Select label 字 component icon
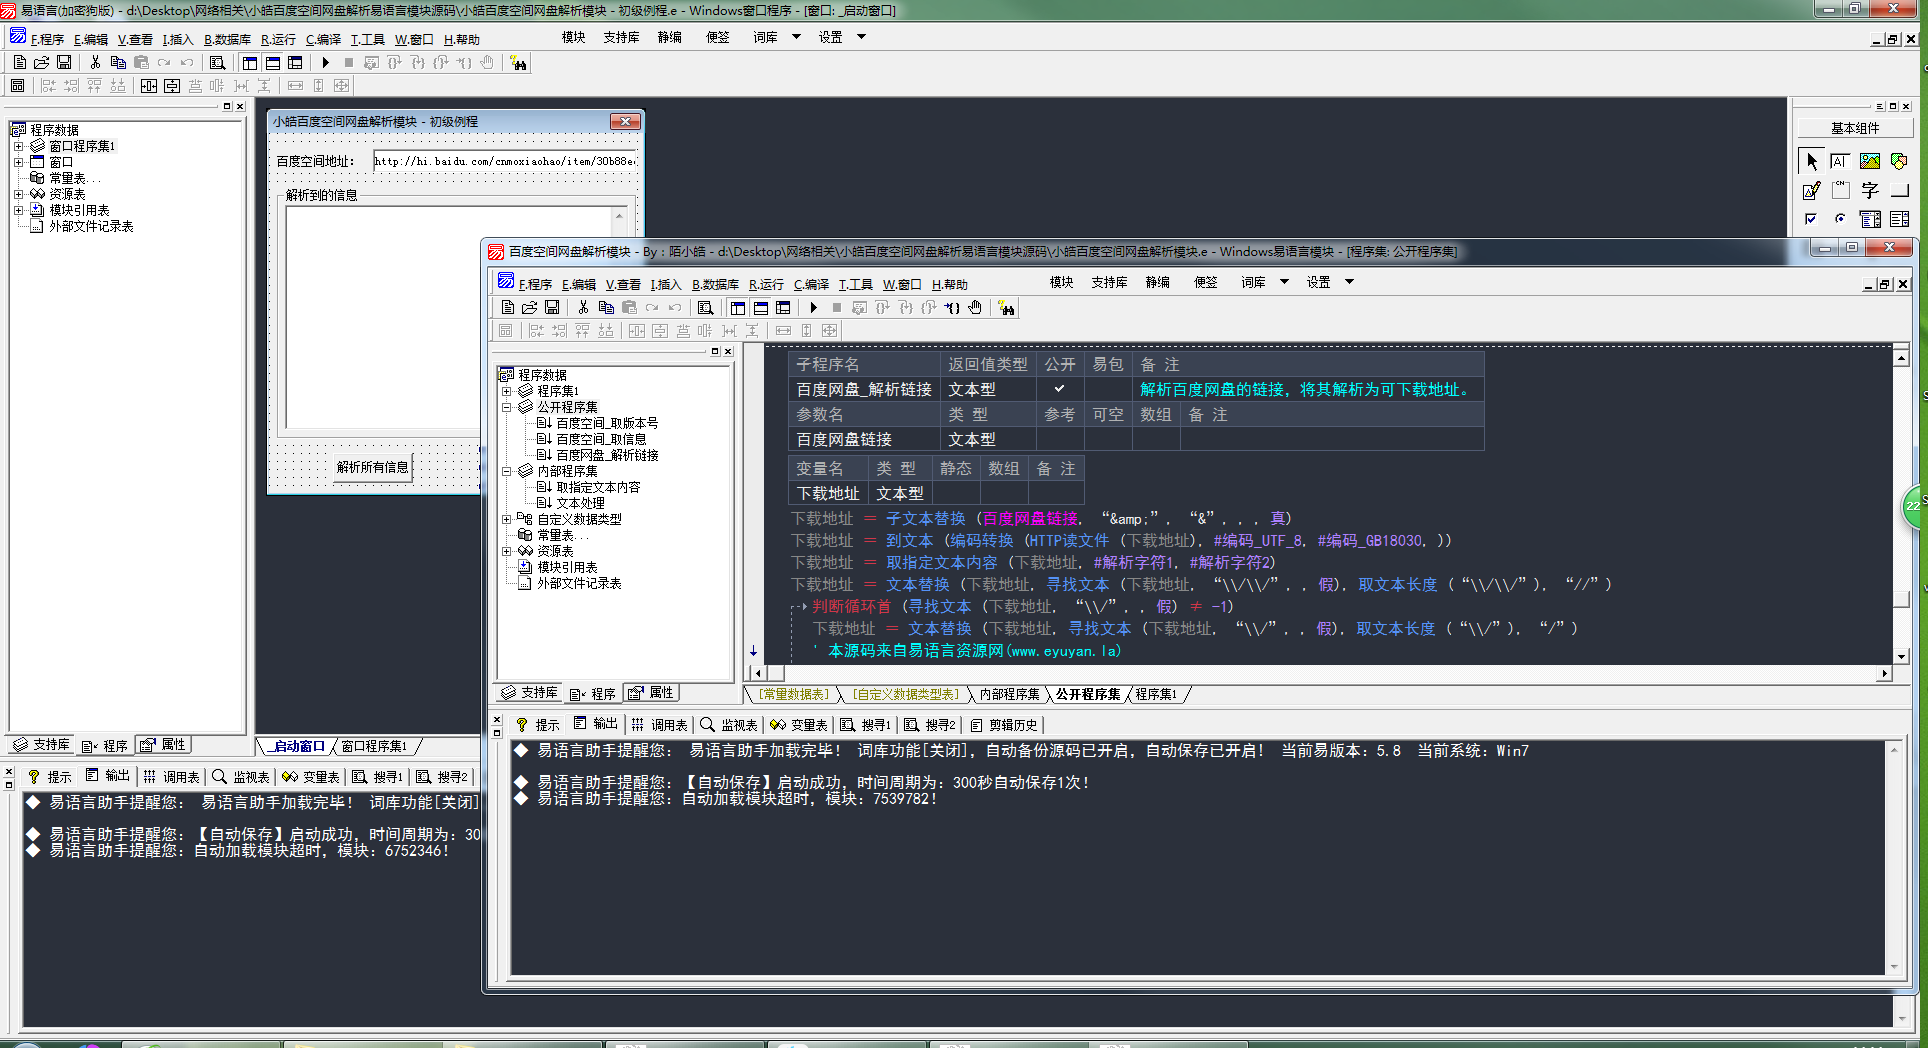Screen dimensions: 1928x1048 tap(1870, 190)
